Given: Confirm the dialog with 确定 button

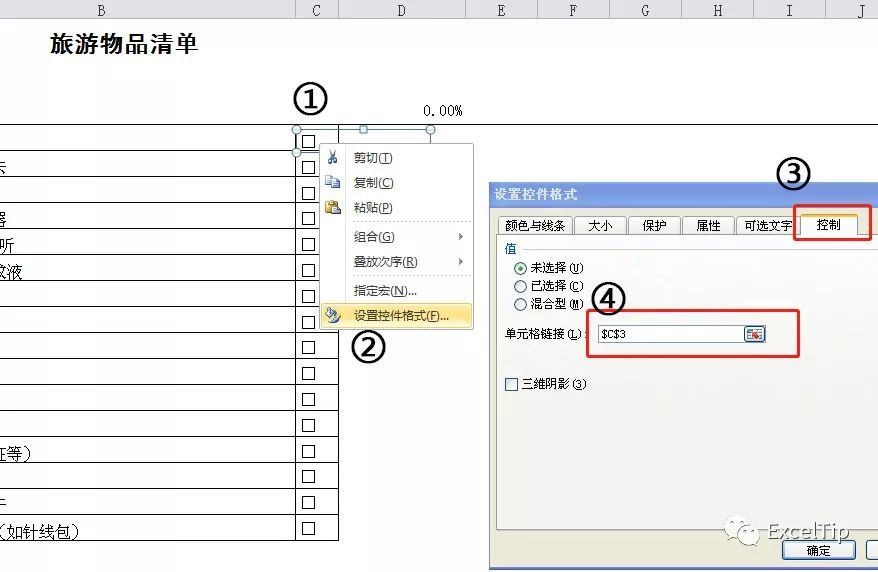Looking at the screenshot, I should click(818, 551).
